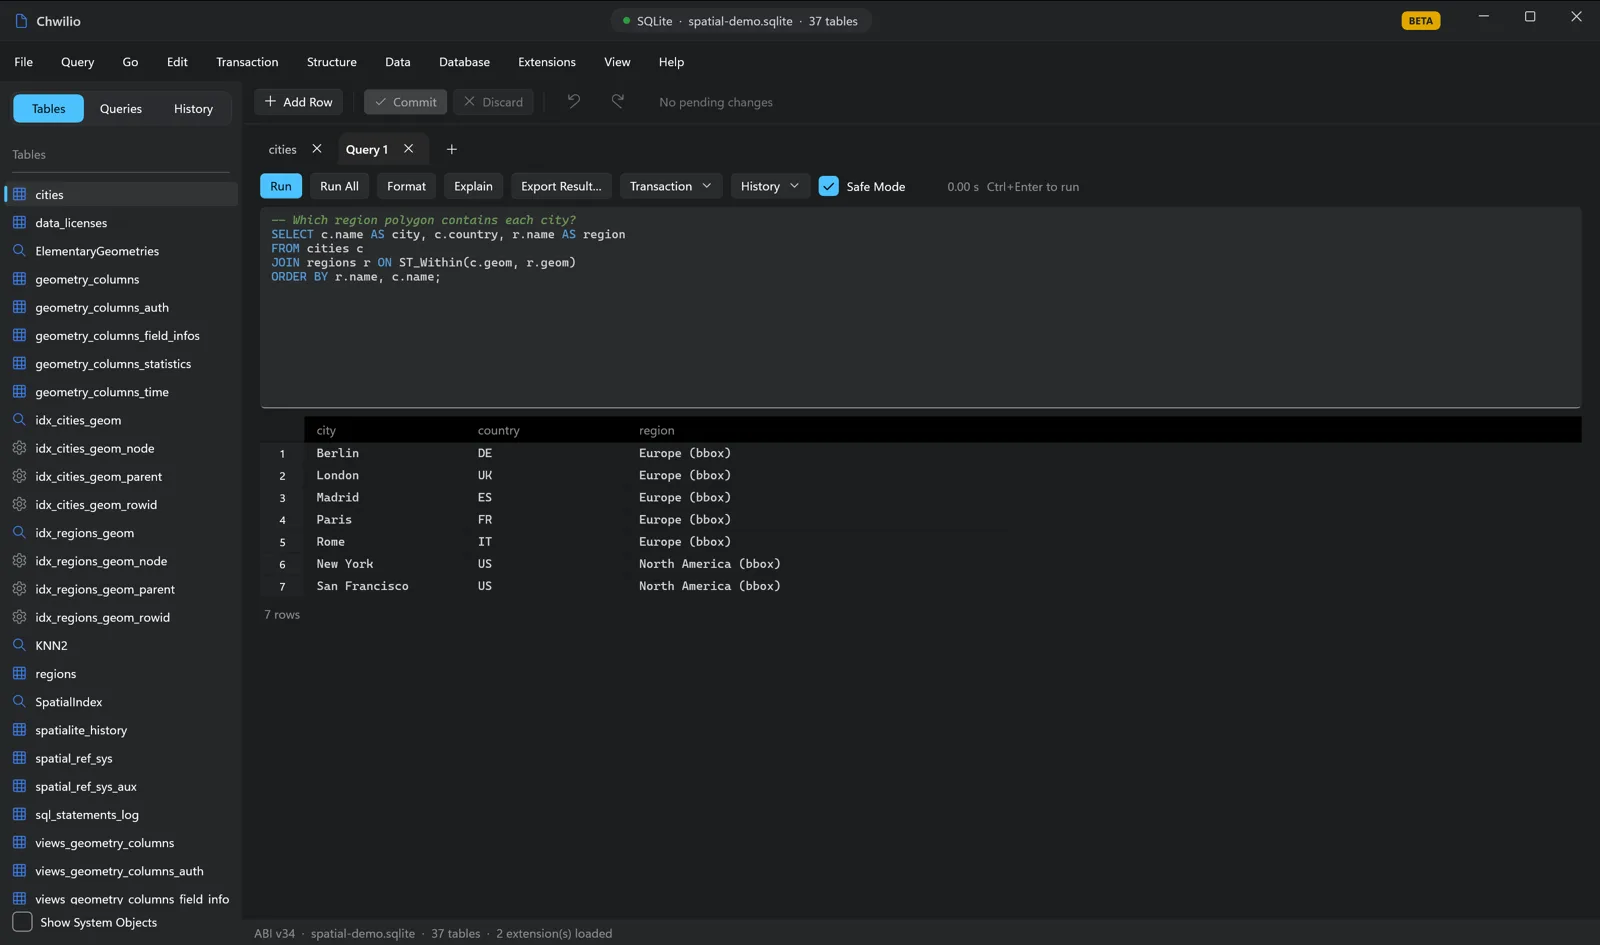Click the data_licenses table icon
1600x945 pixels.
point(19,222)
